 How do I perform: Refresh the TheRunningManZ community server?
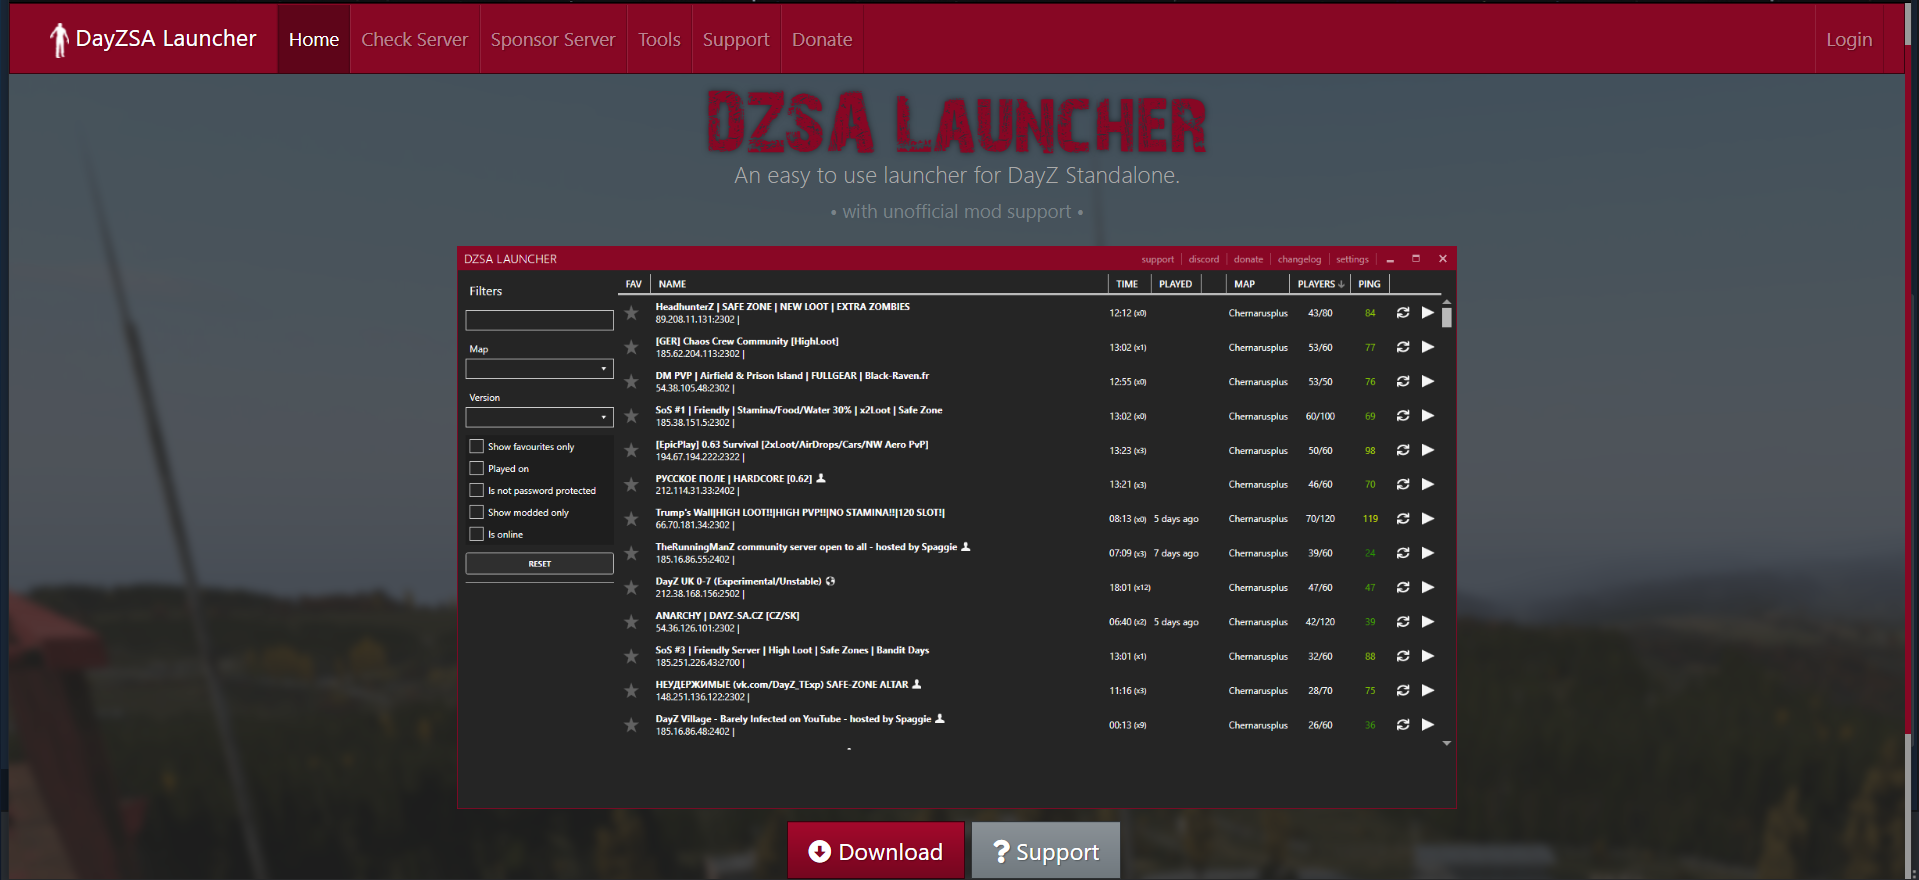pyautogui.click(x=1403, y=553)
